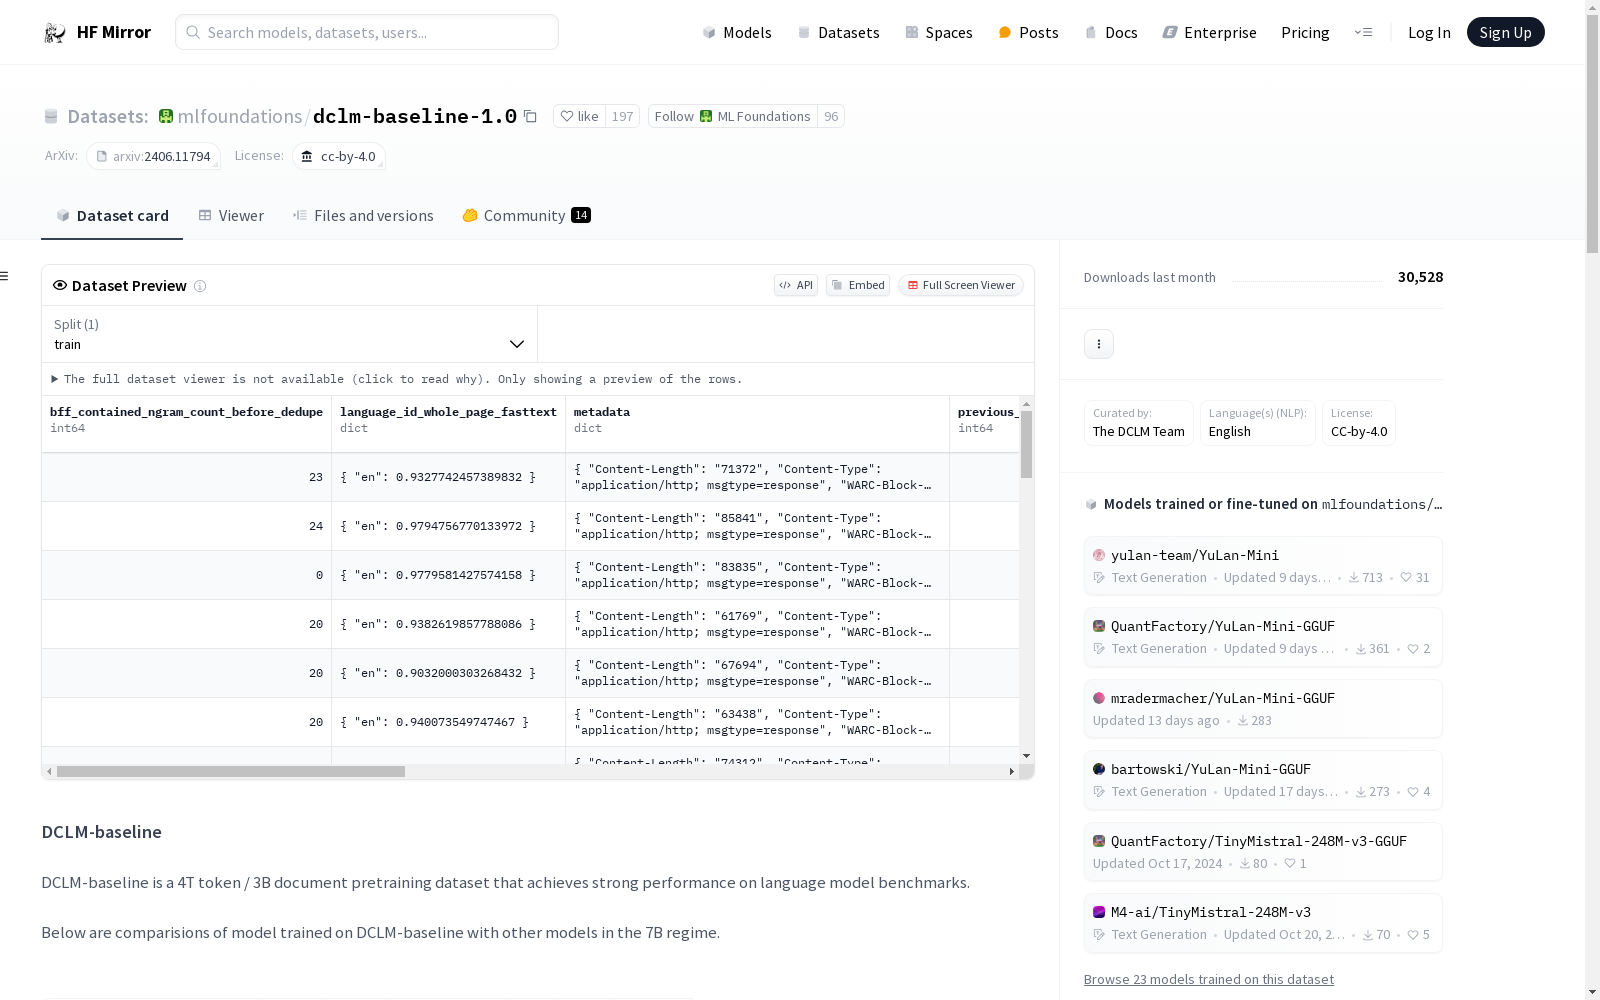
Task: Expand the viewer not available notice
Action: tap(397, 380)
